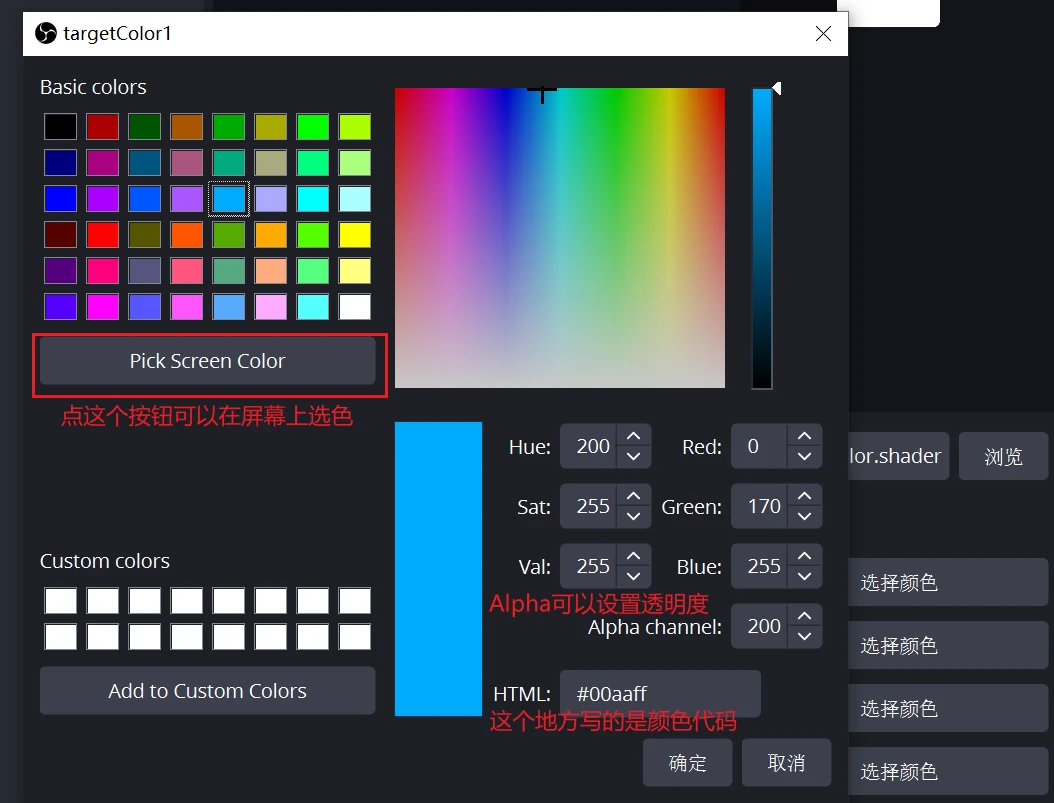Screen dimensions: 1054x803
Task: Select the magenta swatch in bottom row
Action: [x=103, y=306]
